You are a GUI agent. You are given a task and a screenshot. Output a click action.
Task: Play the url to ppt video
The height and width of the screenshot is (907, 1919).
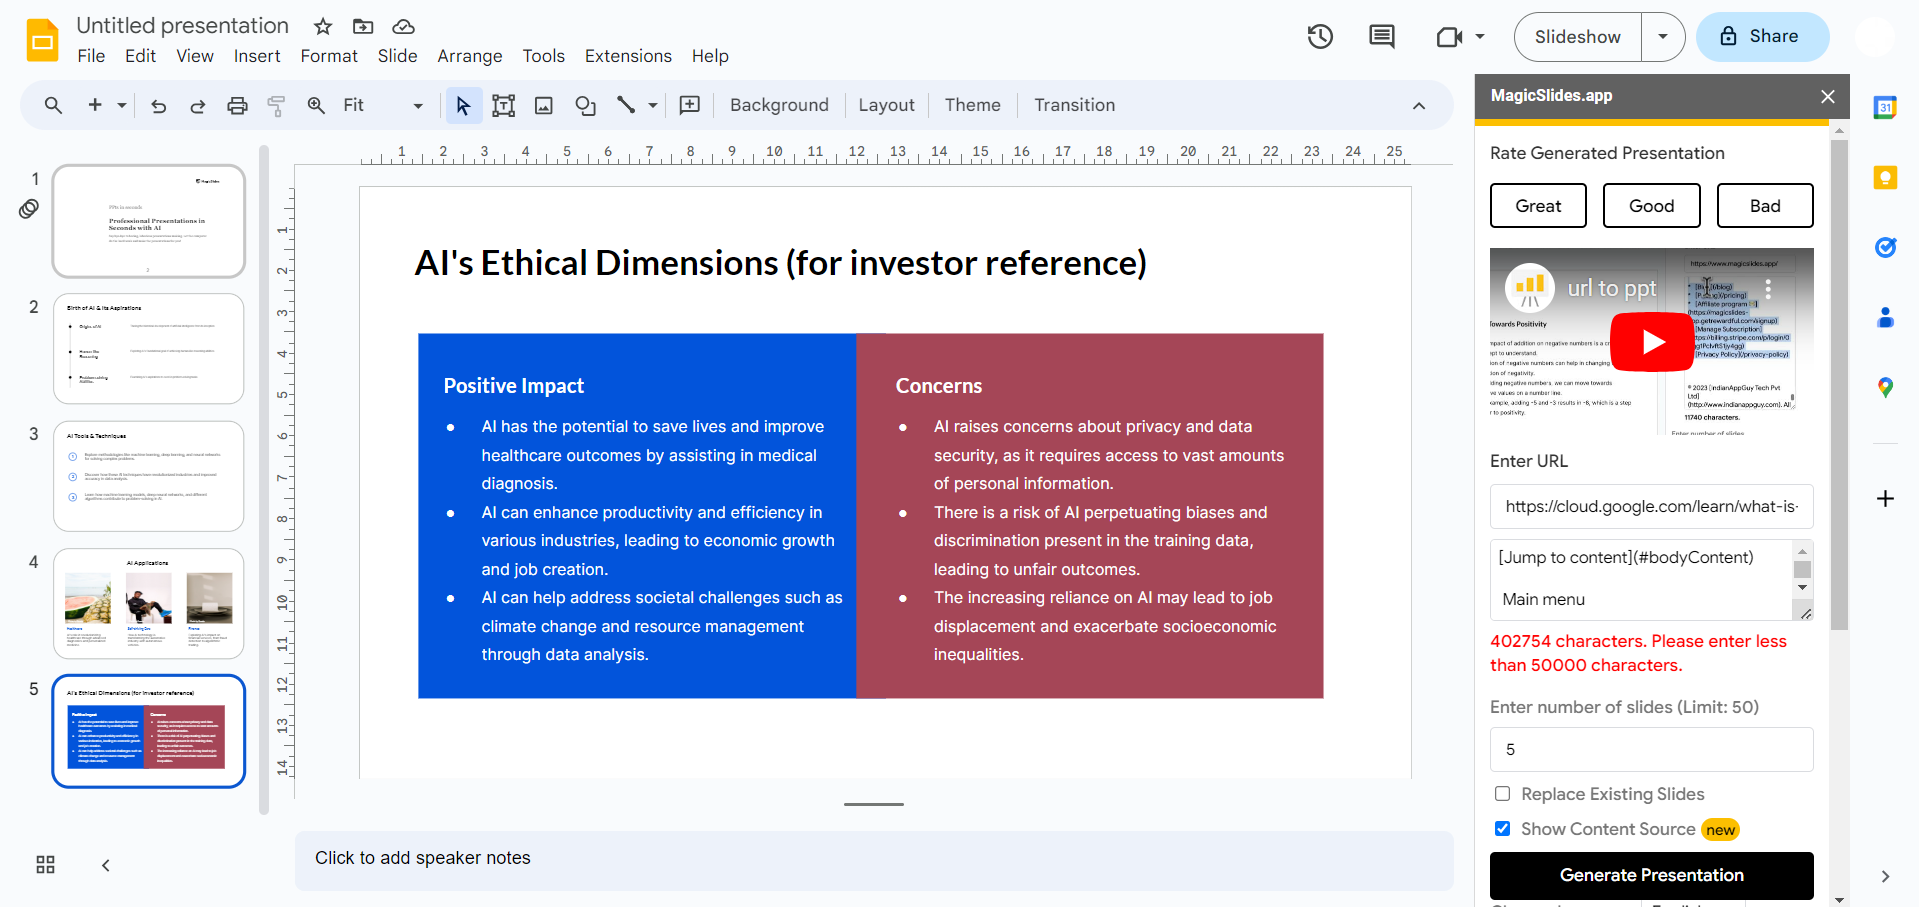pyautogui.click(x=1651, y=342)
